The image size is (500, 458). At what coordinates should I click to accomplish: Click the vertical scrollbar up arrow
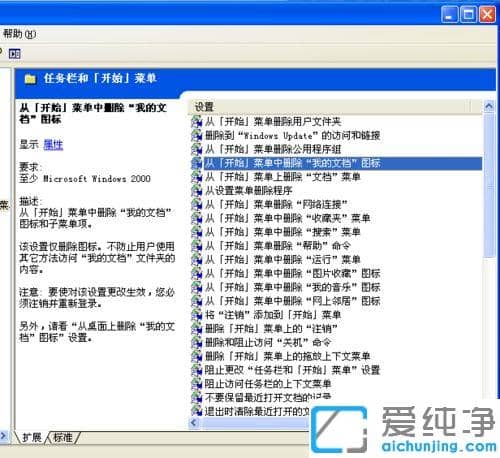(x=489, y=106)
